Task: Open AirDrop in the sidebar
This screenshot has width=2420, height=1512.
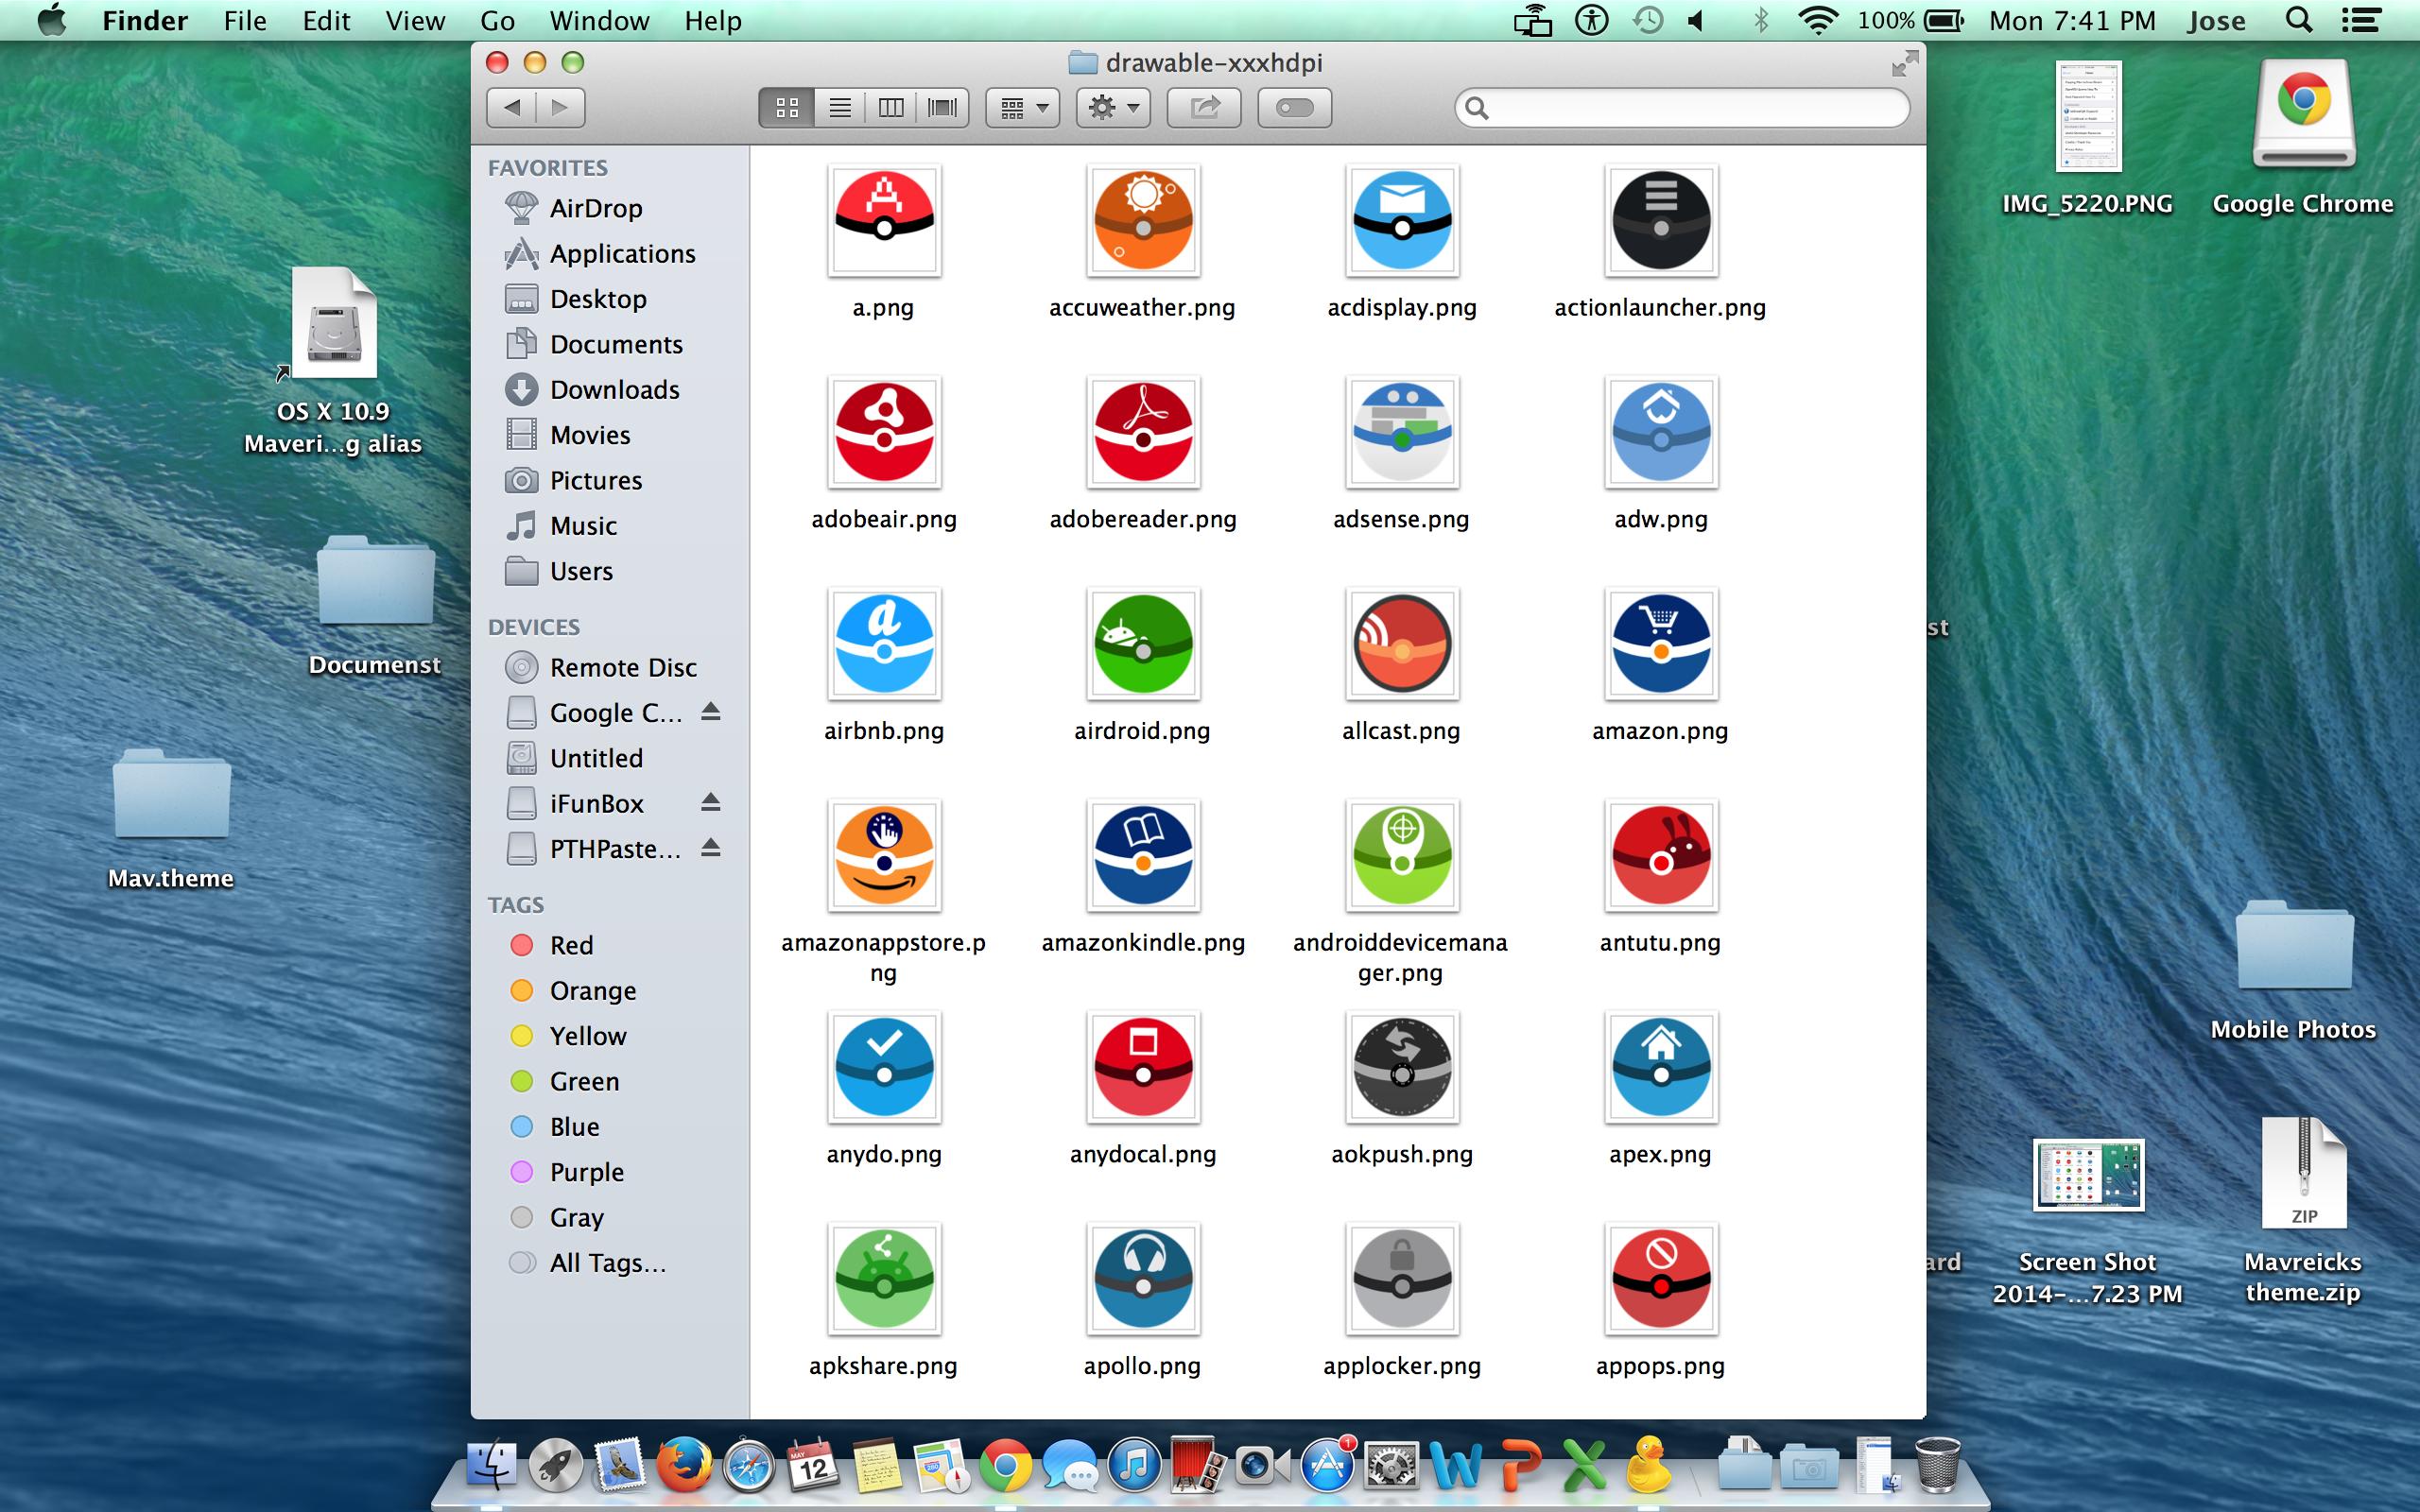Action: pos(595,208)
